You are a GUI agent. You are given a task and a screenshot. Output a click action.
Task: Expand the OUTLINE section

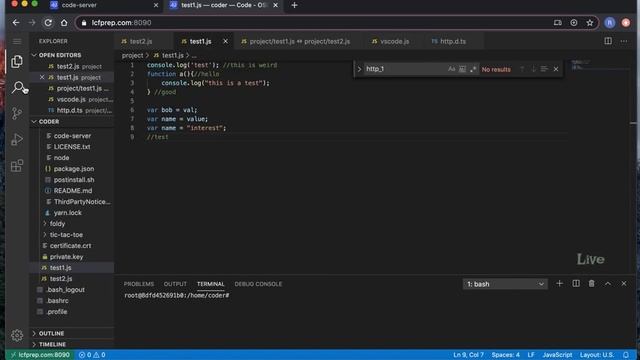click(x=51, y=333)
